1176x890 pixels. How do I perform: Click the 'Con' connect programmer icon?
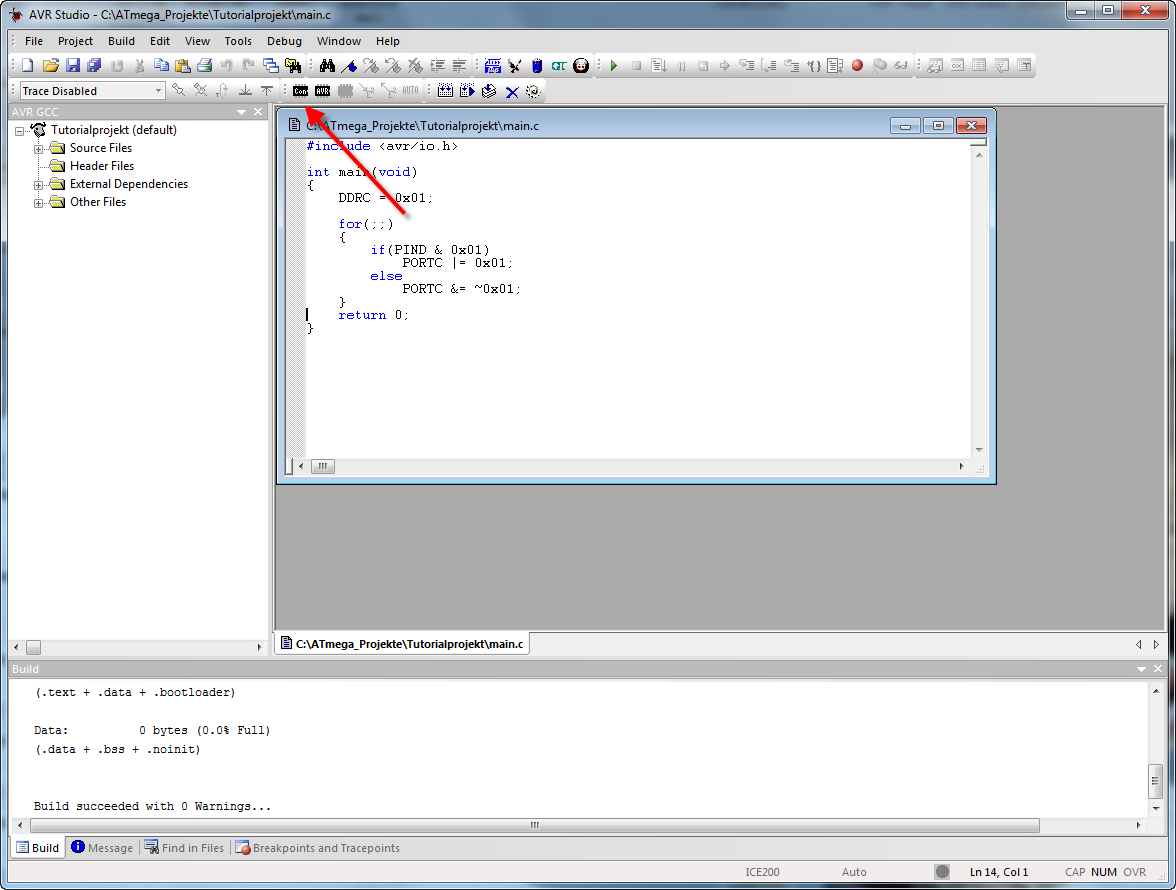(x=301, y=91)
